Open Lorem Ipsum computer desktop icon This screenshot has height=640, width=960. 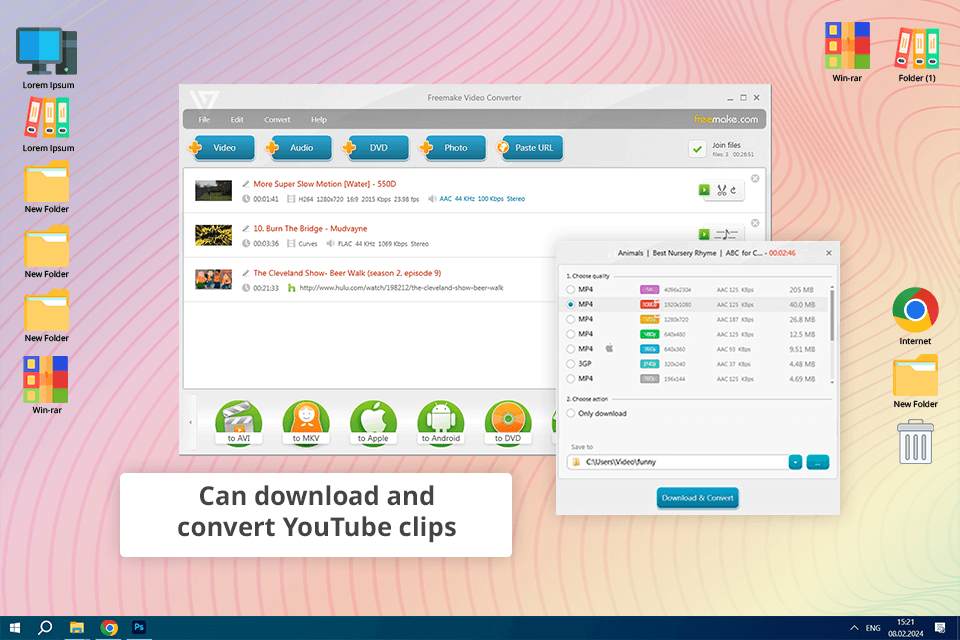48,59
